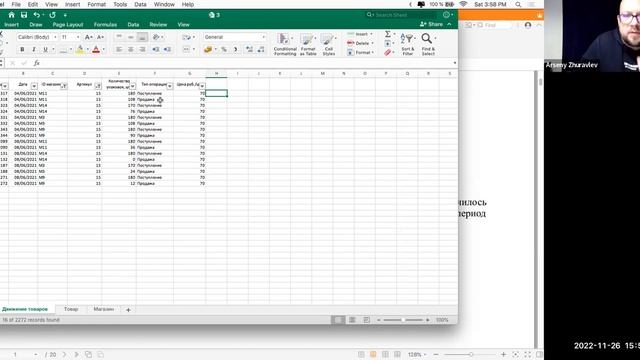Align text left
This screenshot has height=360, width=640.
click(119, 49)
